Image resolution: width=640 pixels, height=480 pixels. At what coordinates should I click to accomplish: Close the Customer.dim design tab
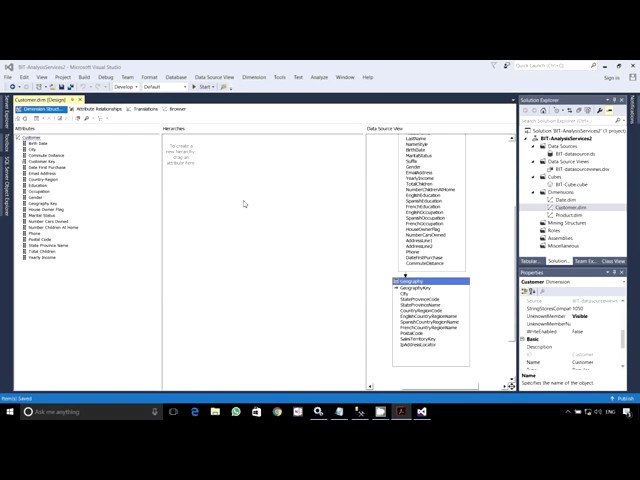tap(80, 100)
